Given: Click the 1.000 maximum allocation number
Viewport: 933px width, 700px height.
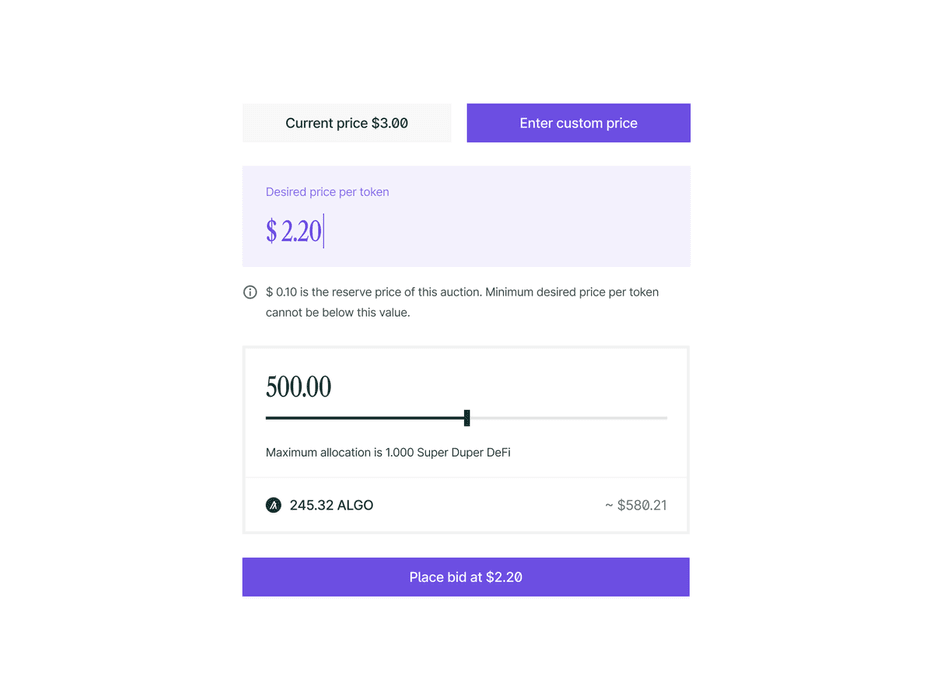Looking at the screenshot, I should coord(401,452).
